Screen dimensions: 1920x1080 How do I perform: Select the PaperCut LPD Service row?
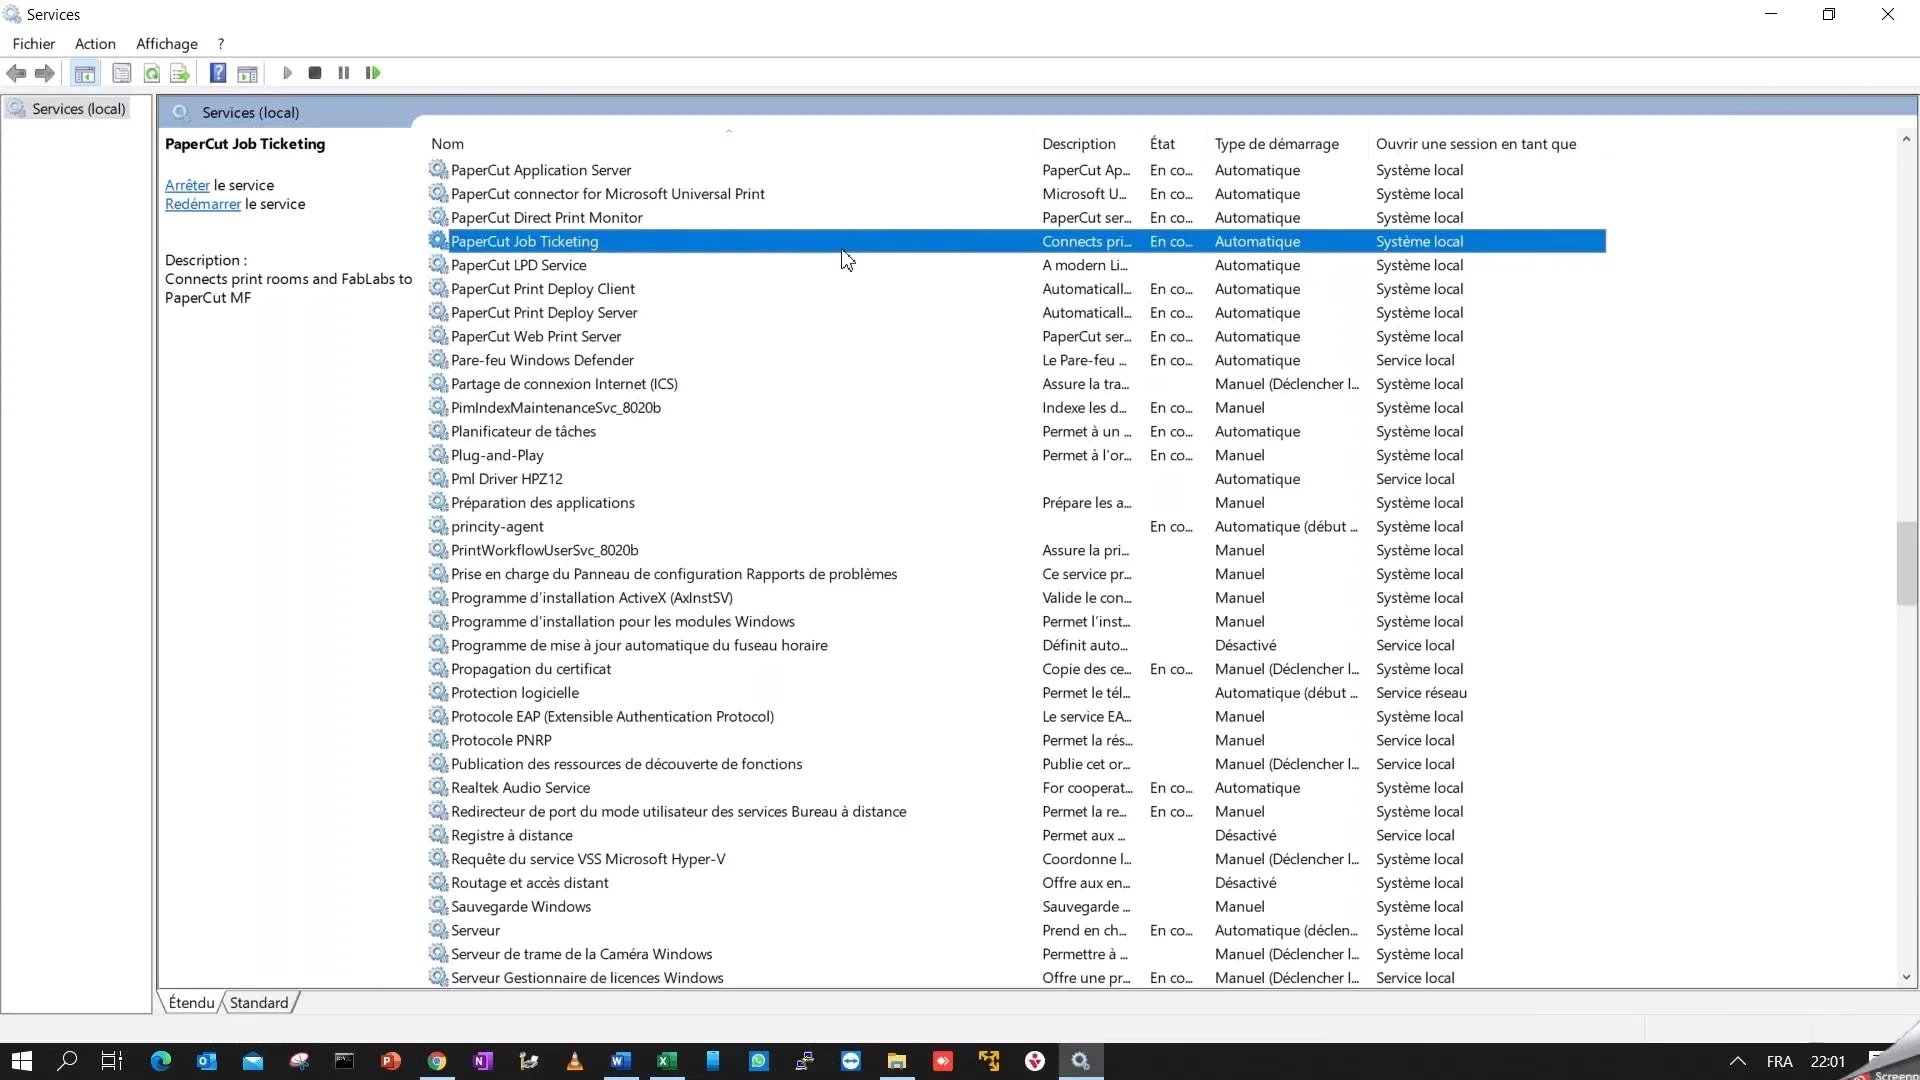point(518,265)
